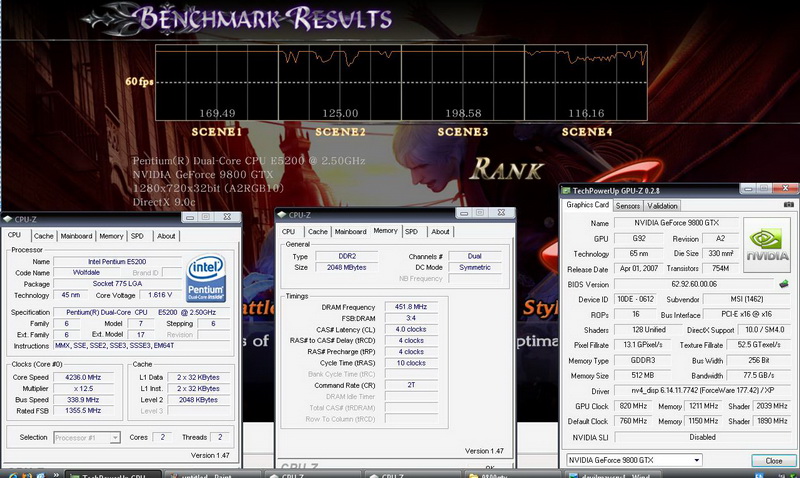Click the Bus Interface 'PCI-E x16 @ x16'
The image size is (800, 478).
click(747, 314)
